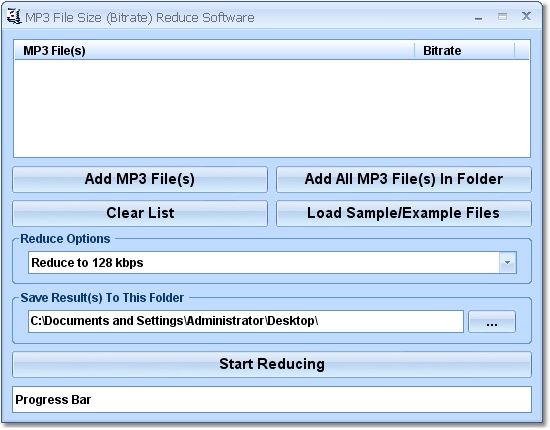Click inside the empty MP3 file list
The width and height of the screenshot is (550, 430).
pos(272,108)
